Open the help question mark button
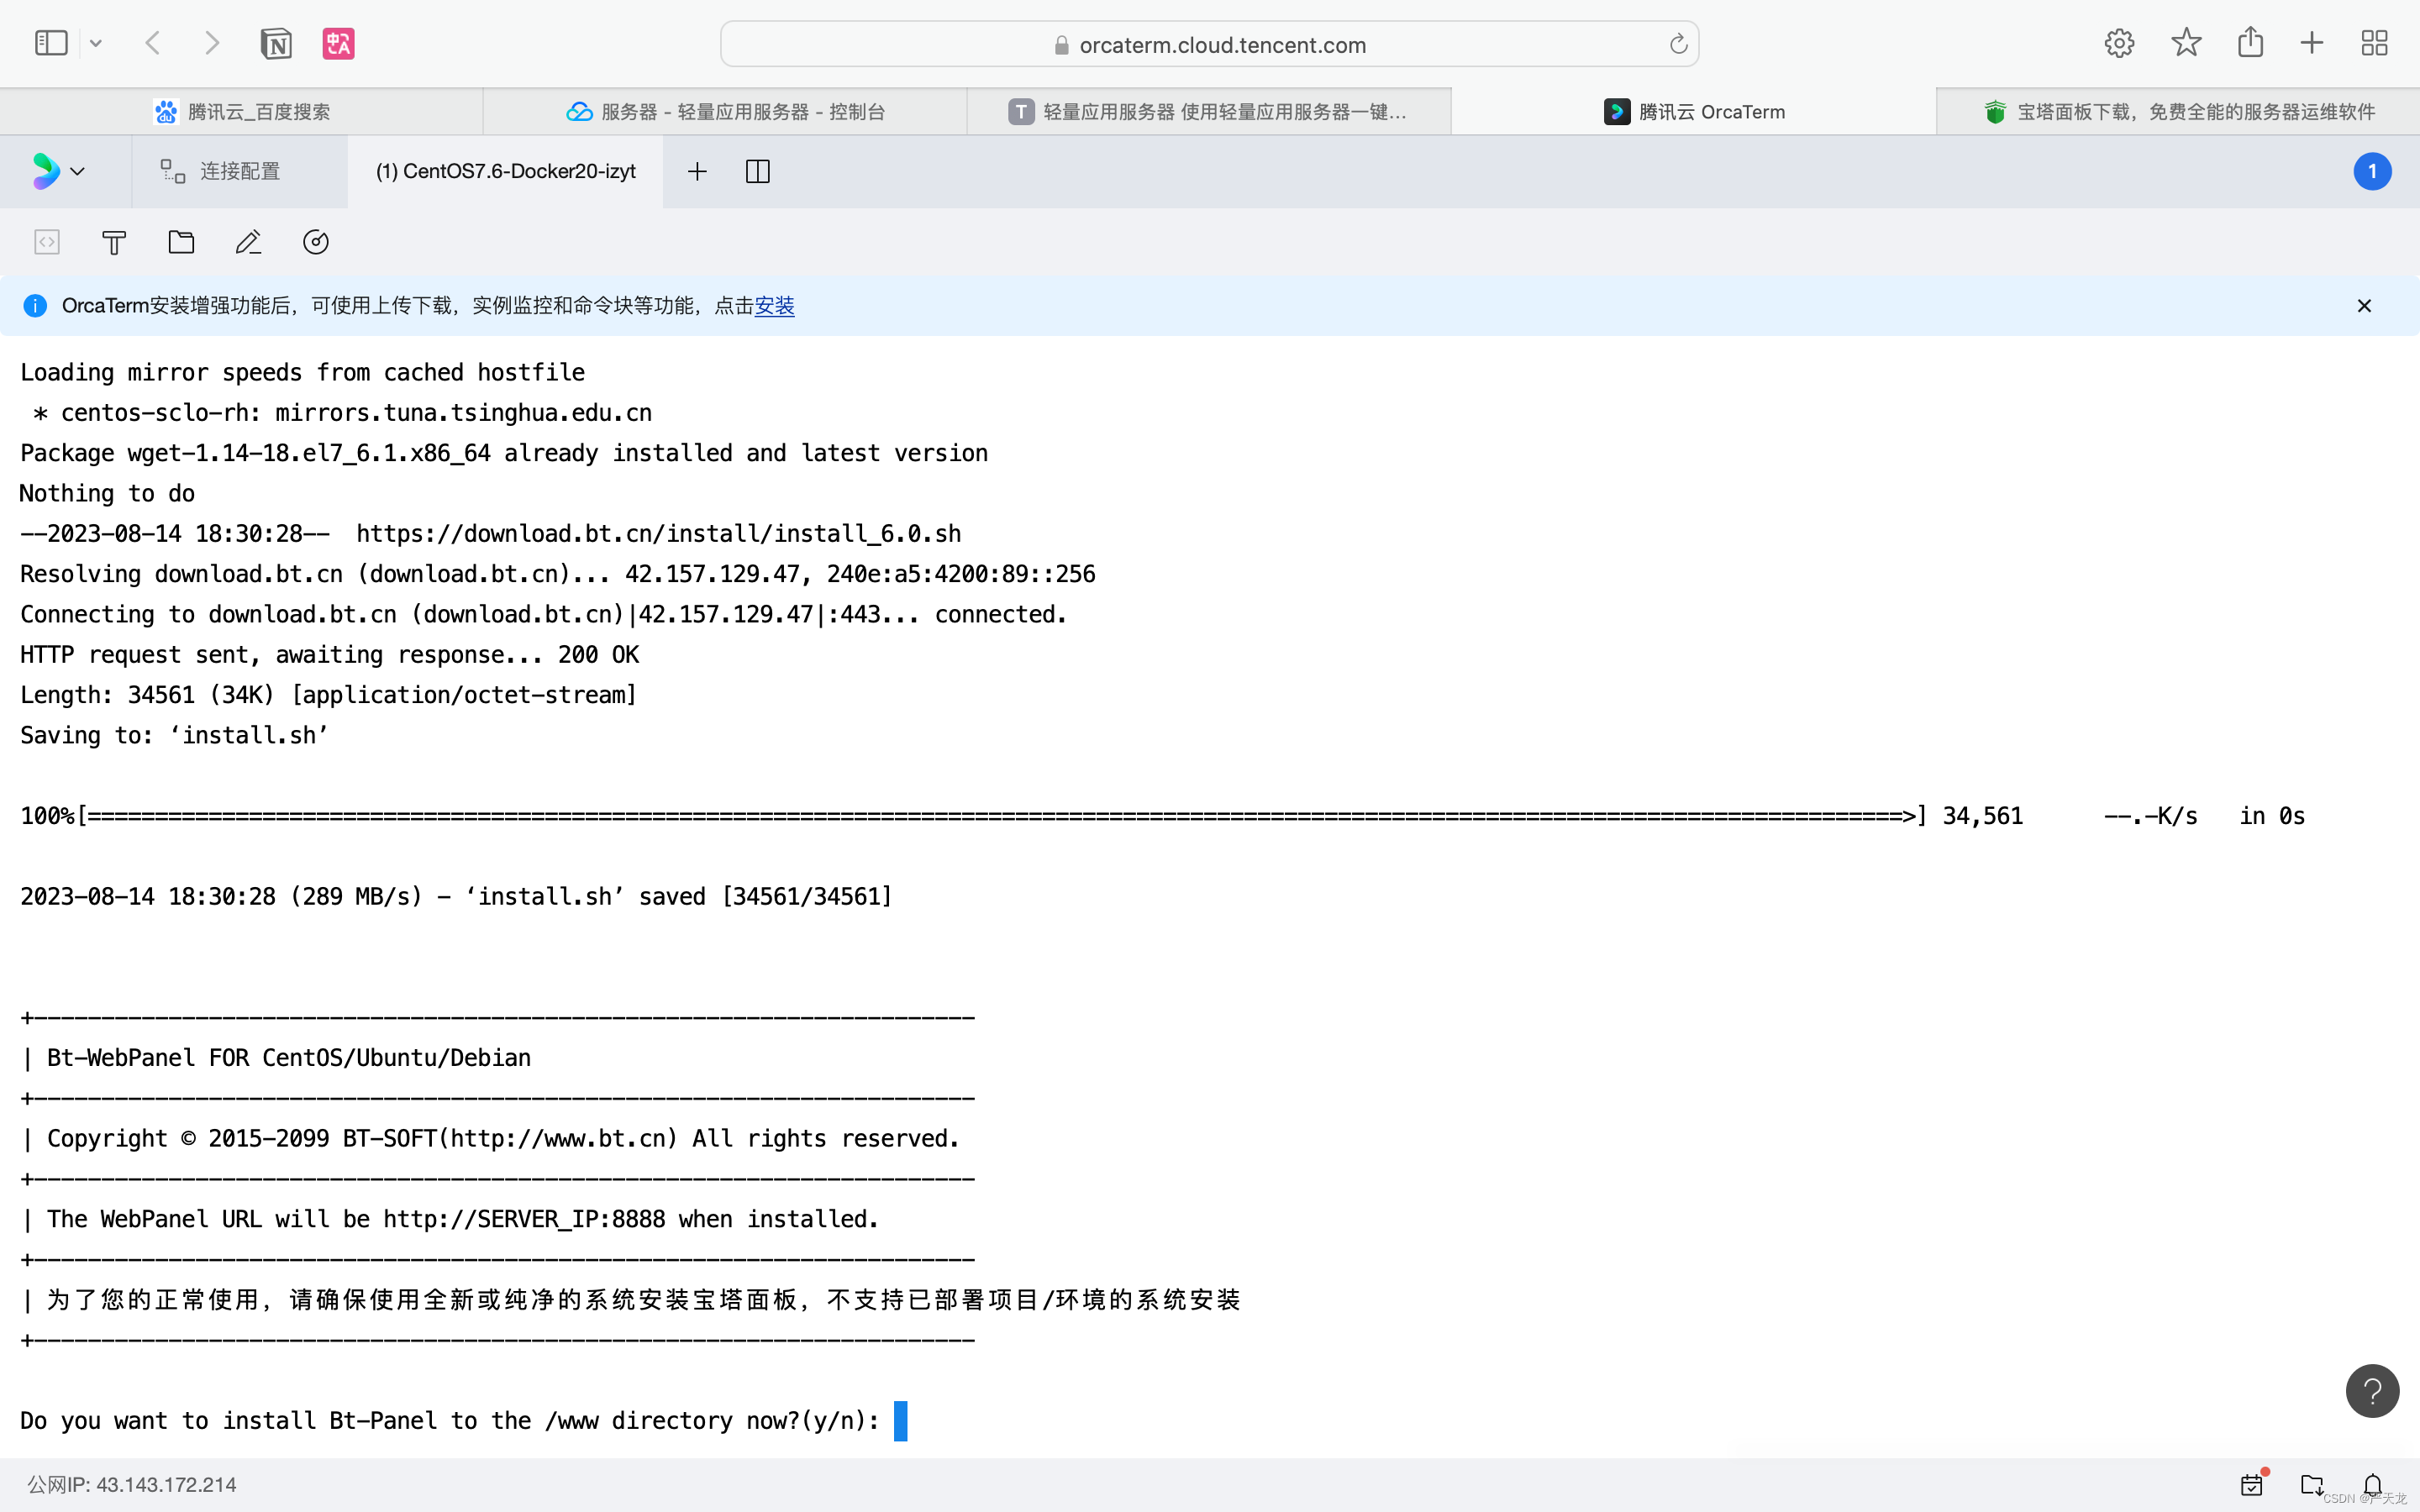This screenshot has height=1512, width=2420. (2372, 1390)
